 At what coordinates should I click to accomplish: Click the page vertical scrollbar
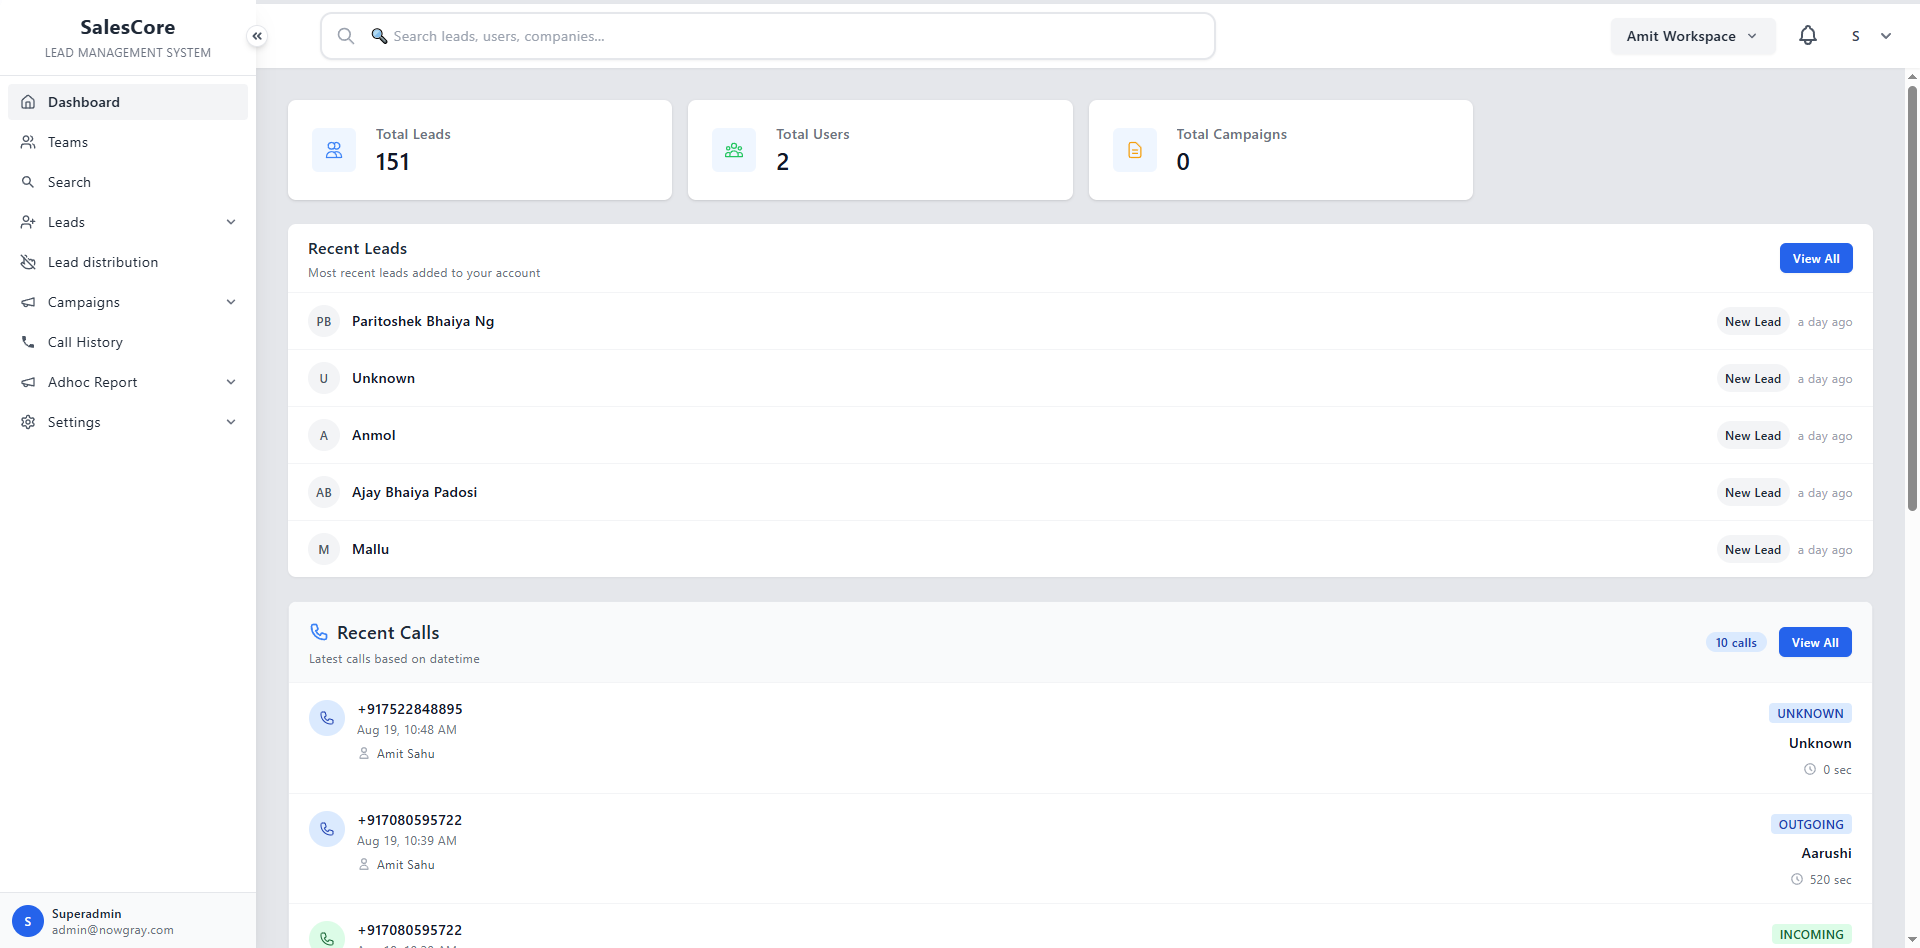tap(1912, 300)
